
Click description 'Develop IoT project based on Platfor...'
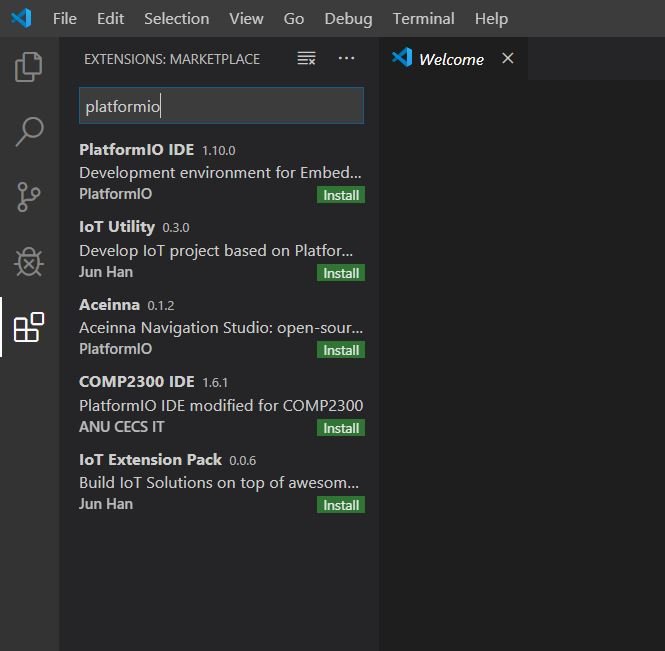[216, 251]
